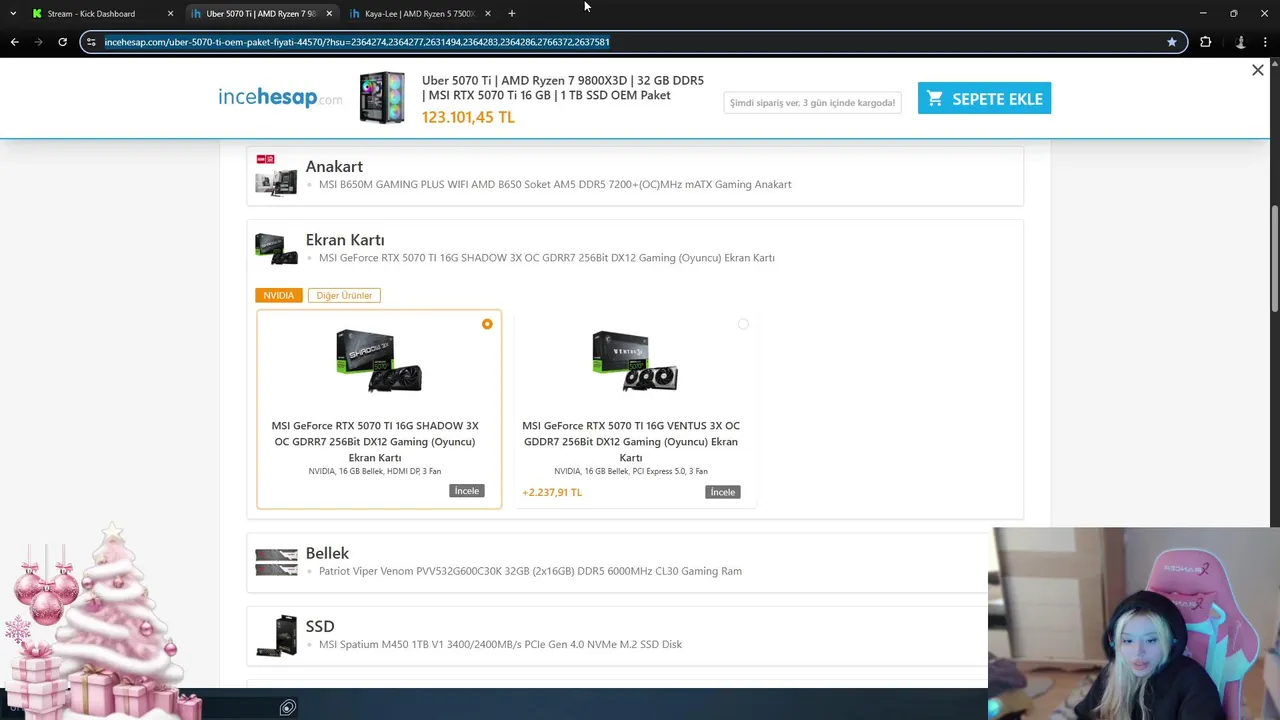Click the motherboard icon beside Anakart
The width and height of the screenshot is (1280, 720).
[276, 175]
